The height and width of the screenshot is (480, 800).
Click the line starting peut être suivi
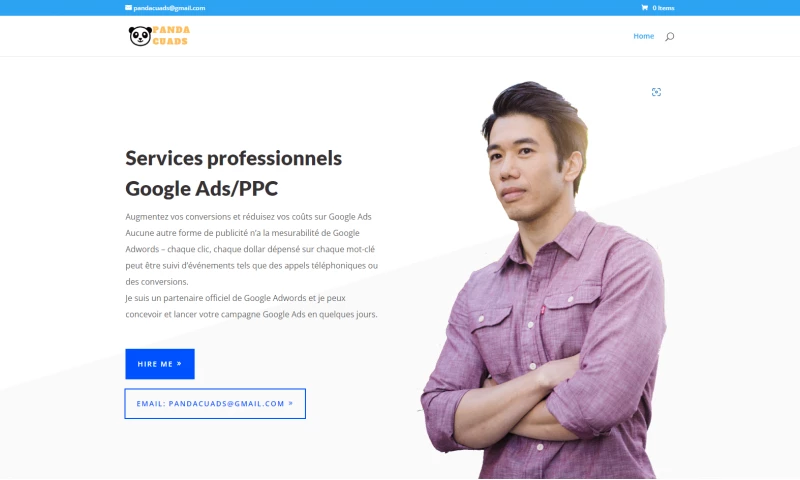[x=252, y=265]
